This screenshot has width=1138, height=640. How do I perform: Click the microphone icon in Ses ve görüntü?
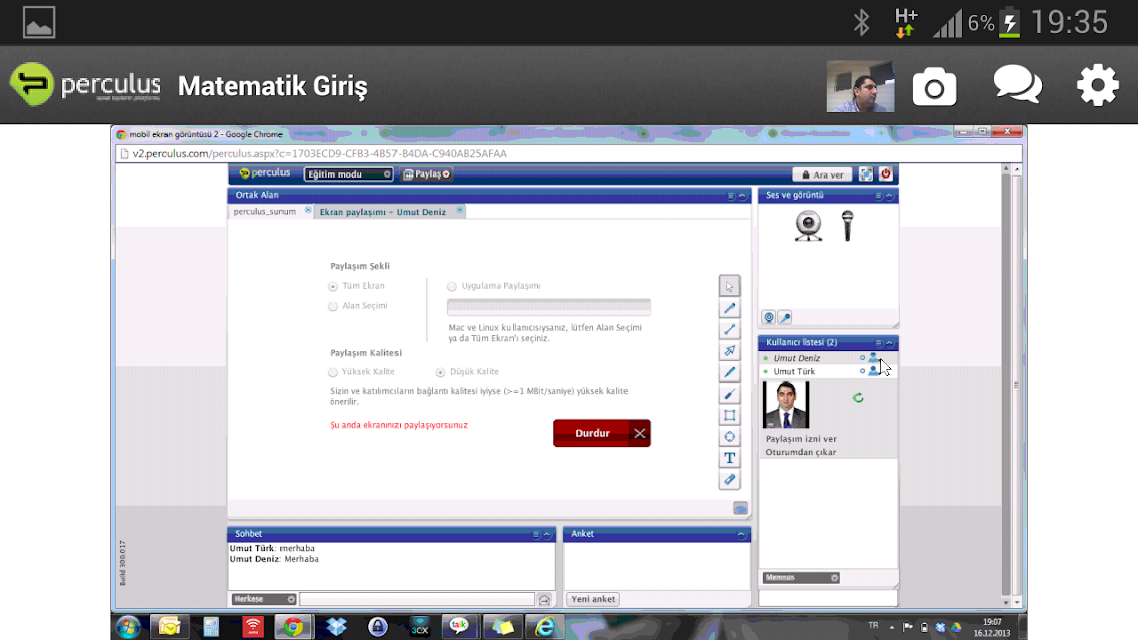tap(847, 226)
